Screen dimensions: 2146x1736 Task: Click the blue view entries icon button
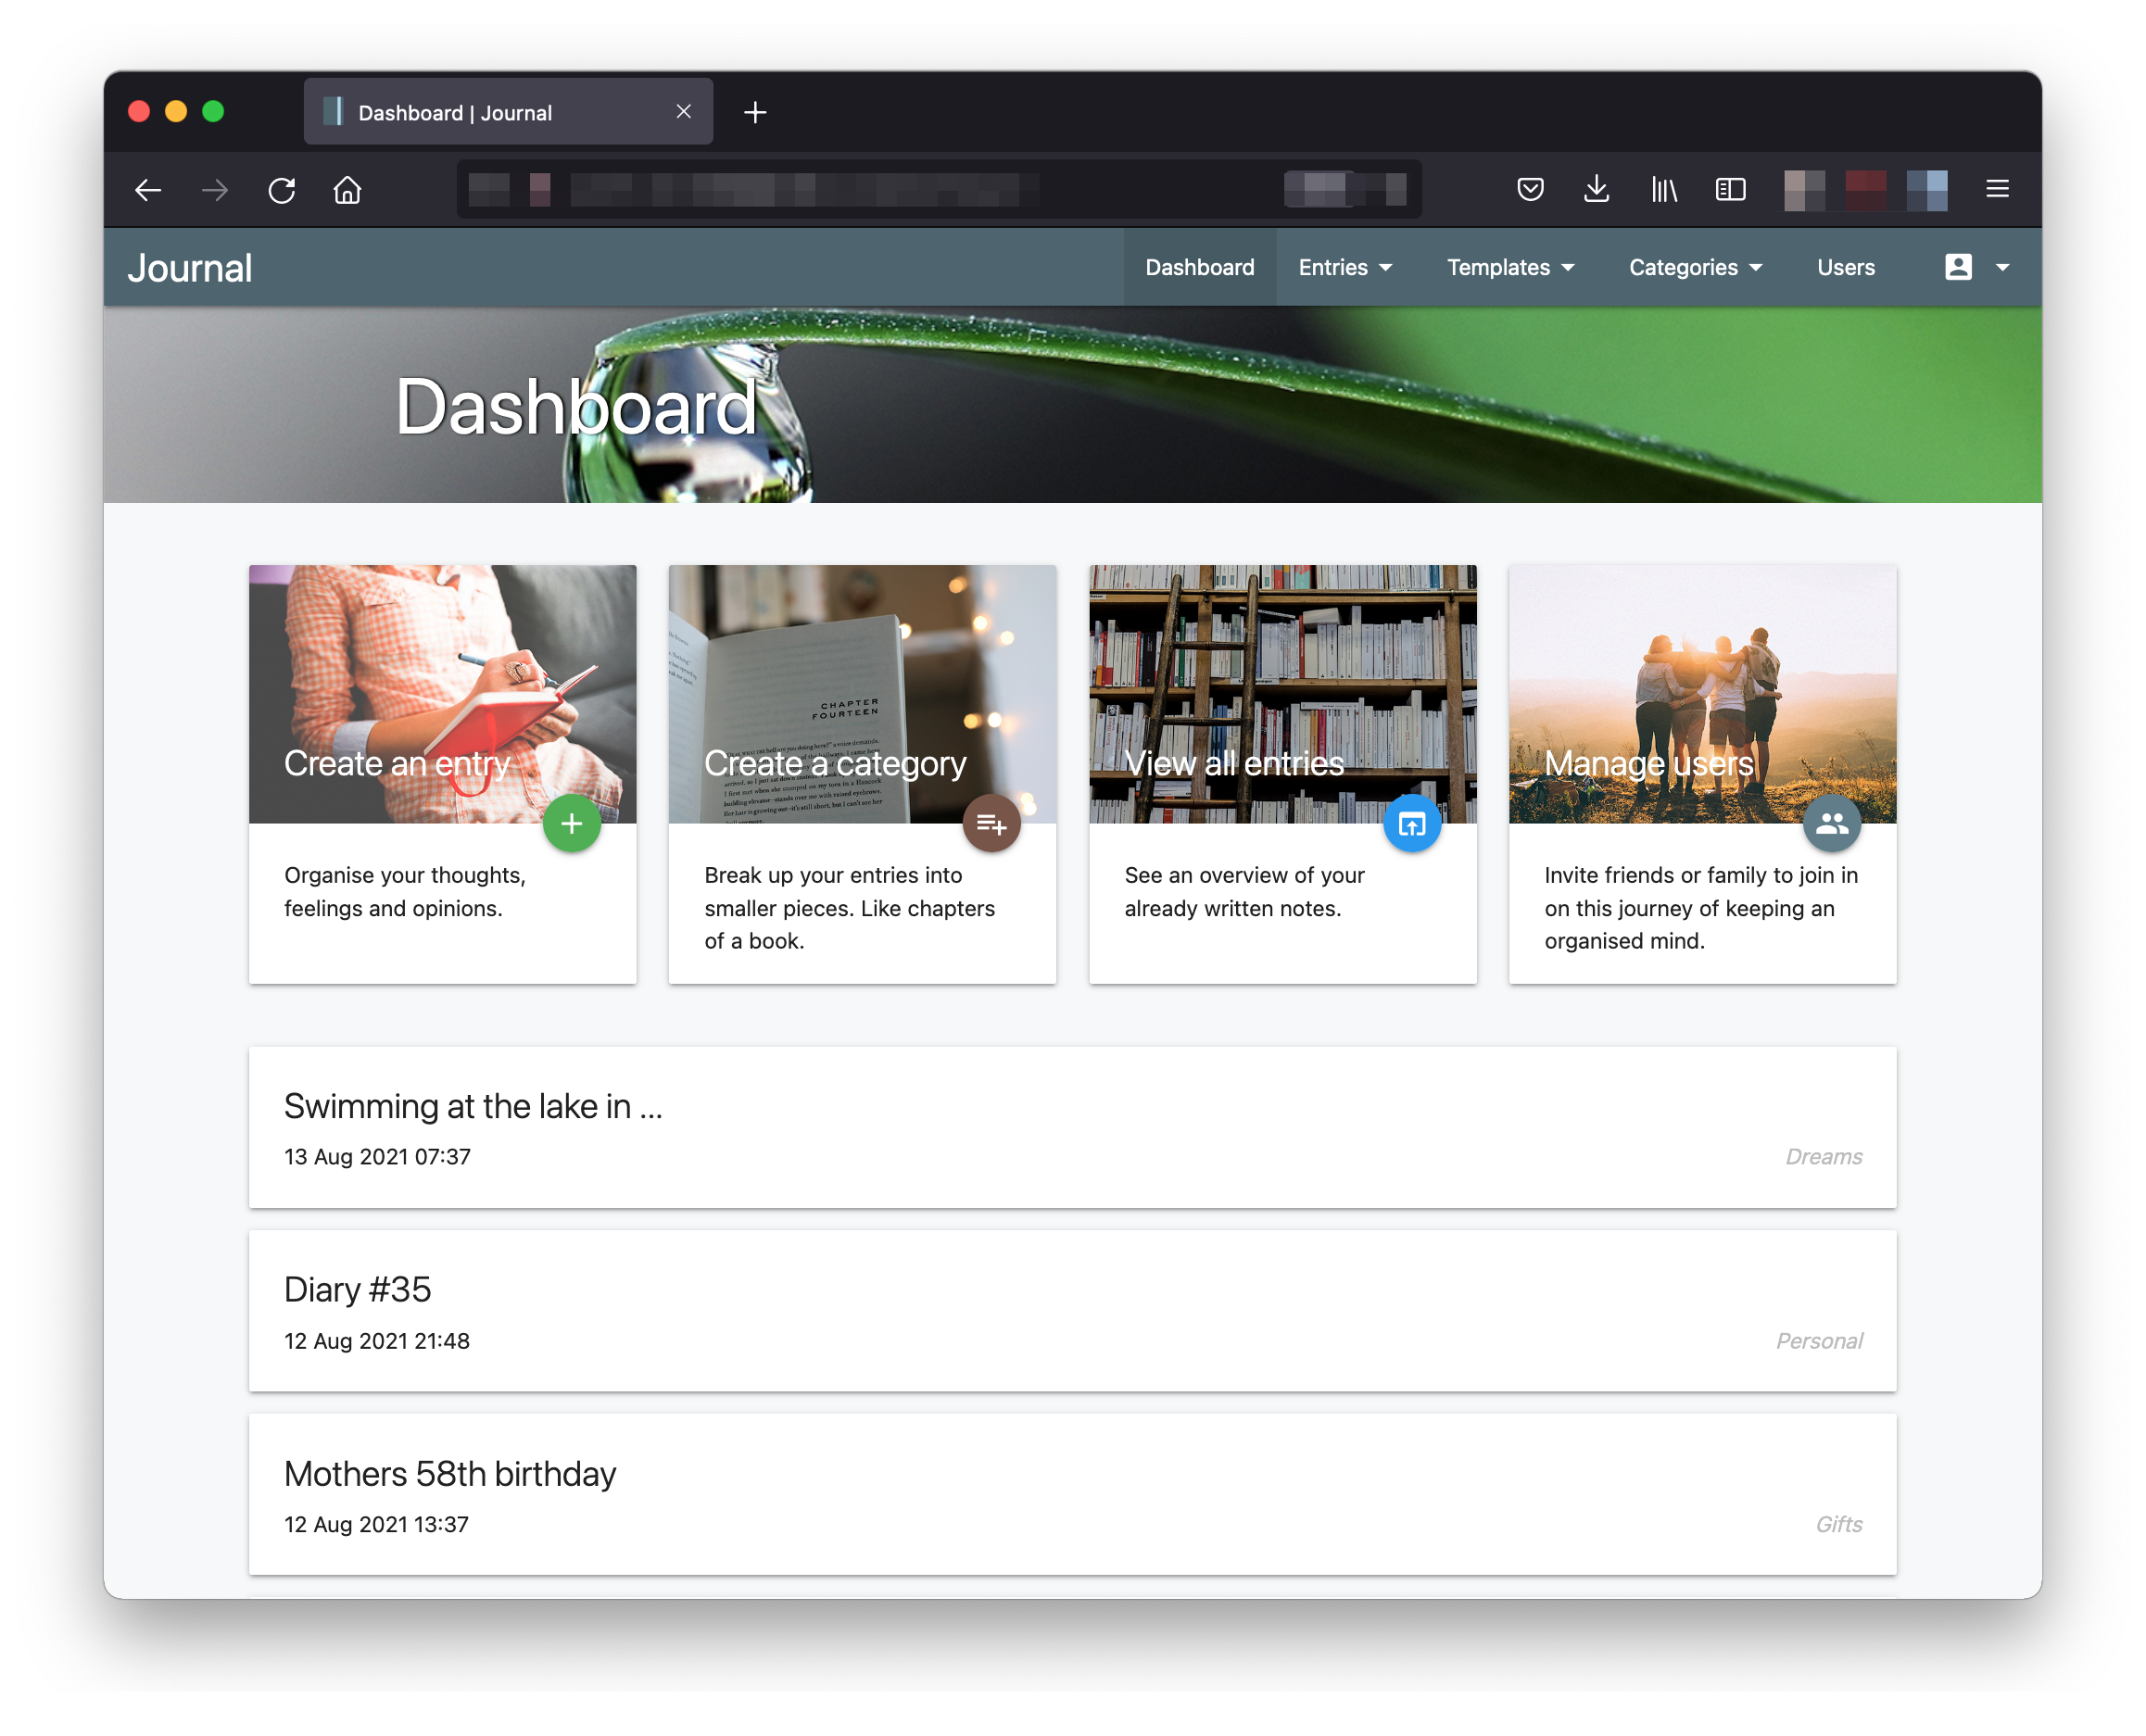coord(1411,823)
